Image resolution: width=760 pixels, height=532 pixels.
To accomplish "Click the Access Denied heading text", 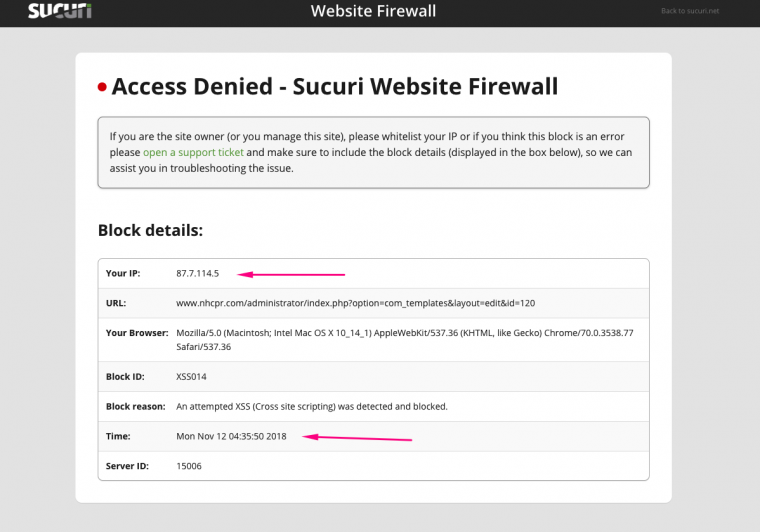I will [335, 87].
